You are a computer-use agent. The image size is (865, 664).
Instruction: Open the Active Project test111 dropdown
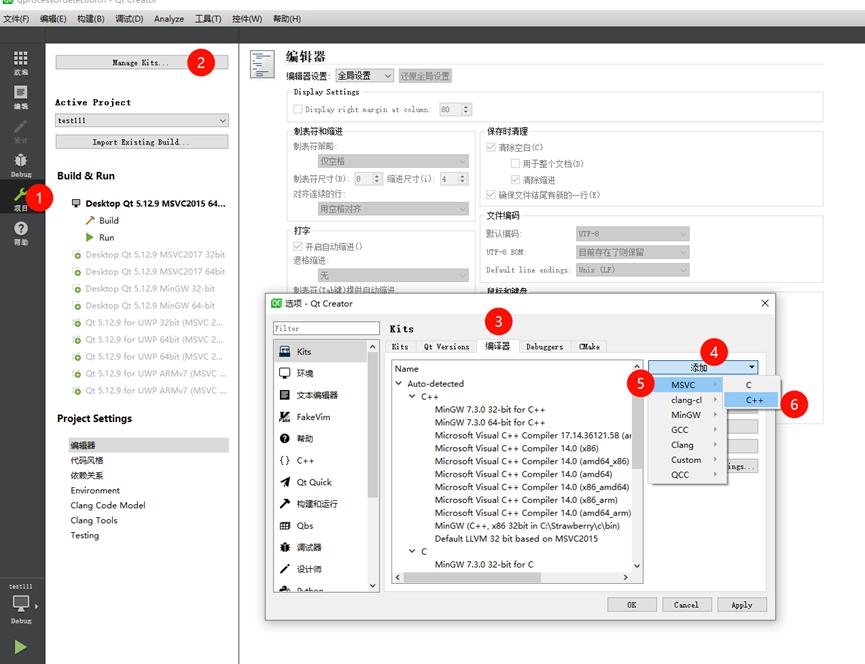coord(142,120)
